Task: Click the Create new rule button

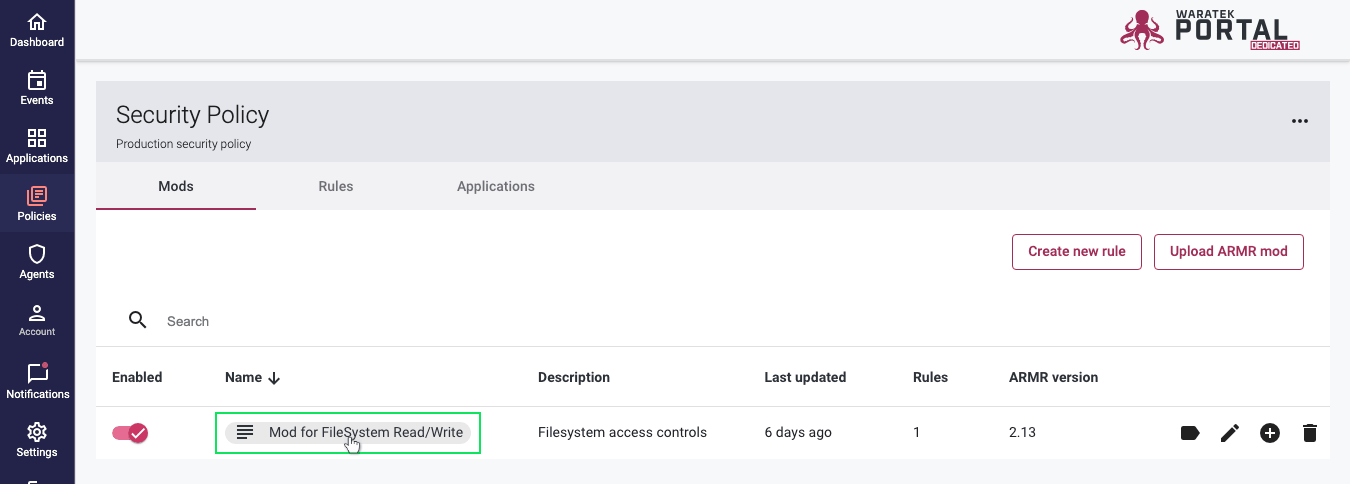Action: [1077, 251]
